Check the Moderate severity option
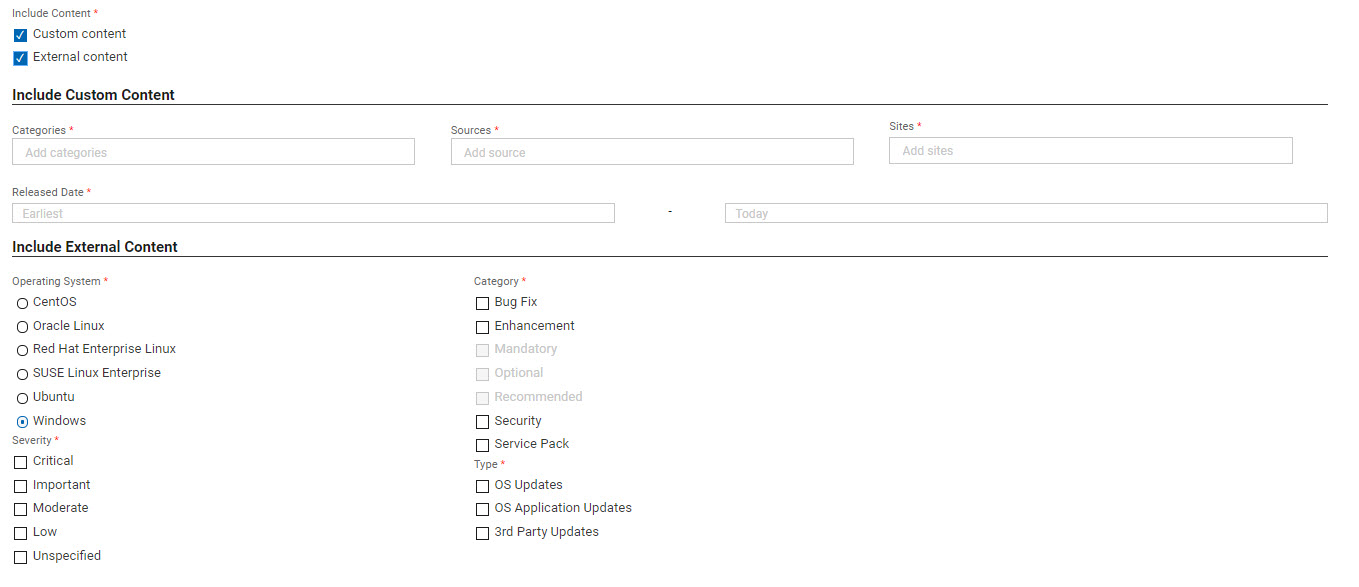This screenshot has height=587, width=1359. (20, 509)
